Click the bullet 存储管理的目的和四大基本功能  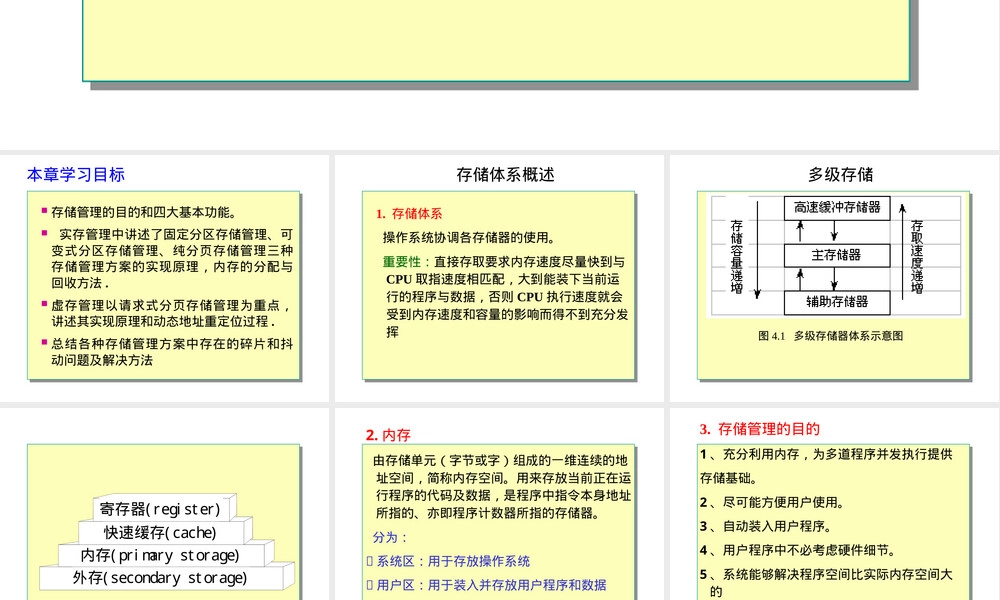143,212
